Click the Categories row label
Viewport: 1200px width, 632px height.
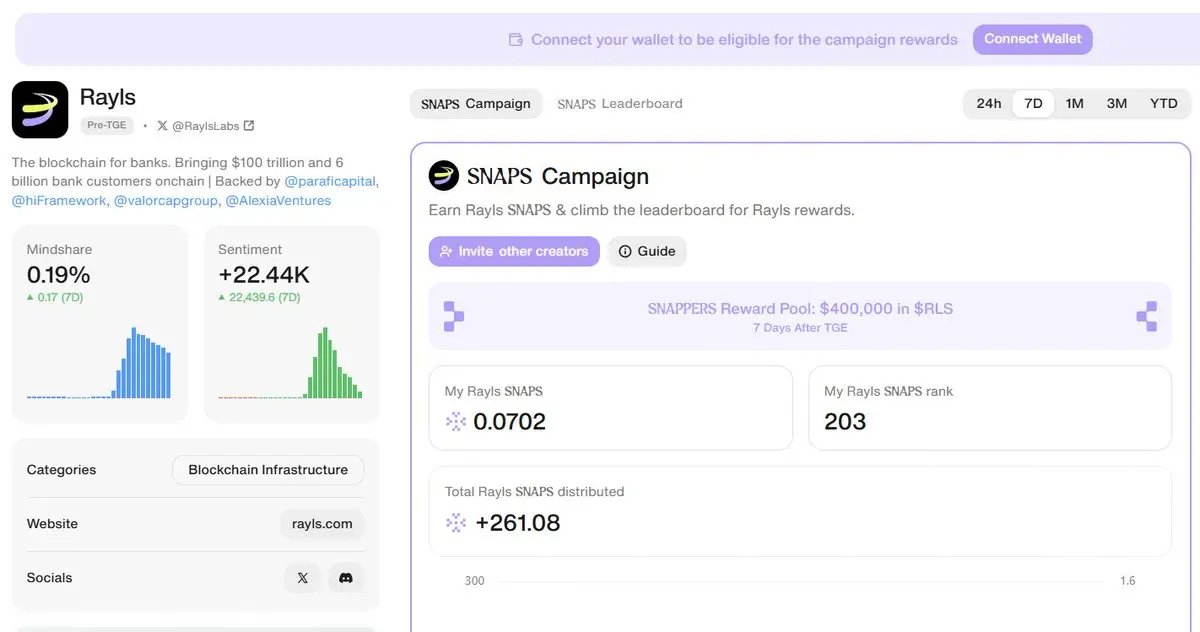(x=61, y=470)
